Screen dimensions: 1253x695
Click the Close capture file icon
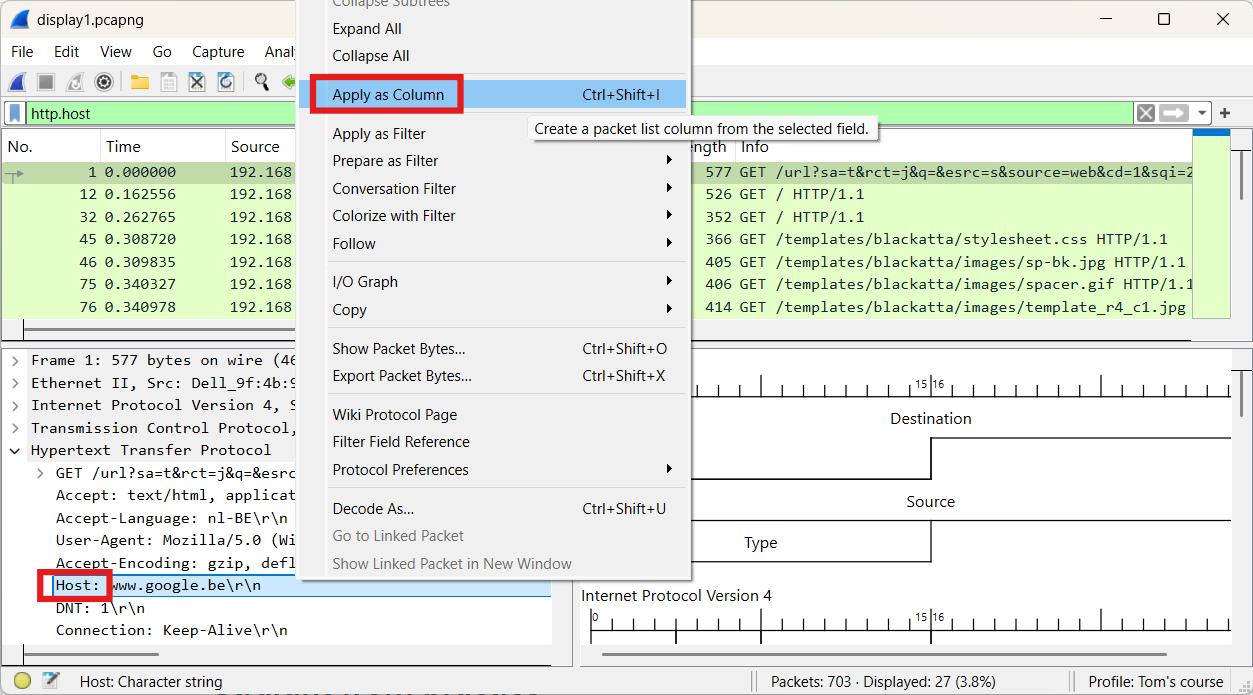point(197,82)
